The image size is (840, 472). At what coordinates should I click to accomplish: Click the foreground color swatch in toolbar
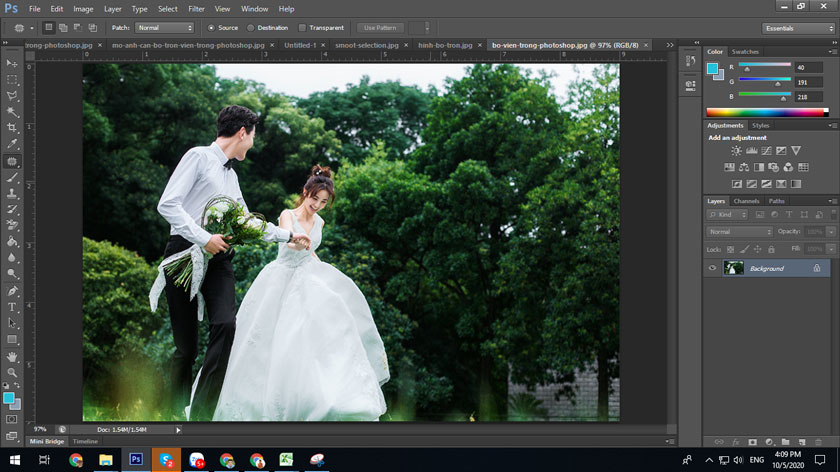point(9,398)
